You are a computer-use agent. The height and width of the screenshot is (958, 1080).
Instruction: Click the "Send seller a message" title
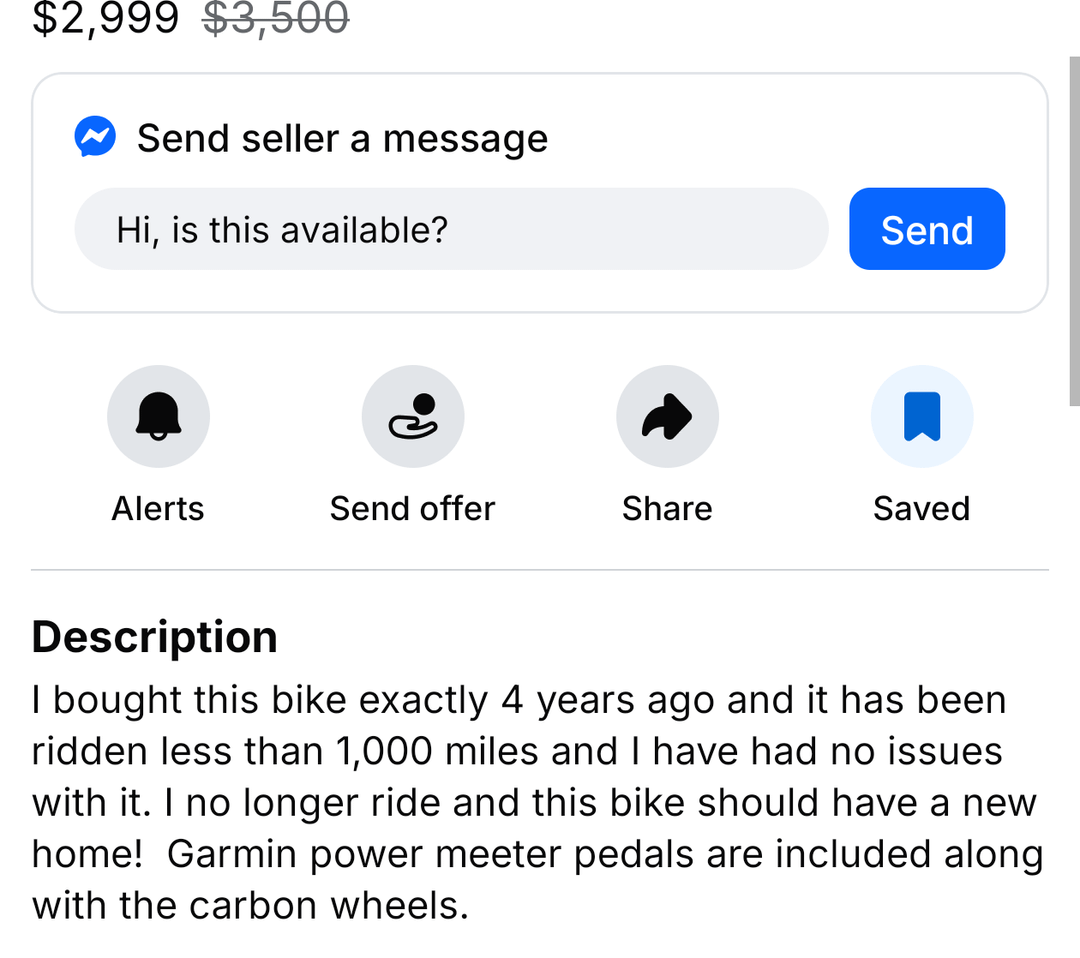pos(342,138)
